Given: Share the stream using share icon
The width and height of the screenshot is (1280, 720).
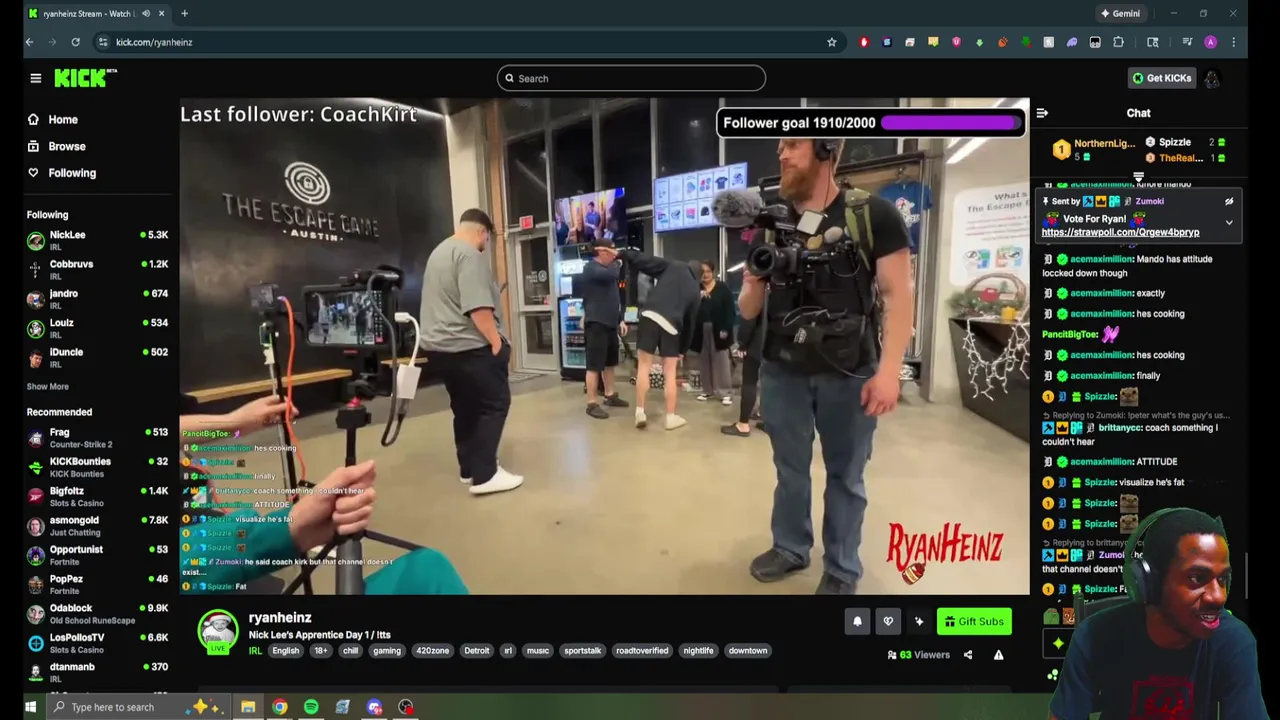Looking at the screenshot, I should pos(968,655).
